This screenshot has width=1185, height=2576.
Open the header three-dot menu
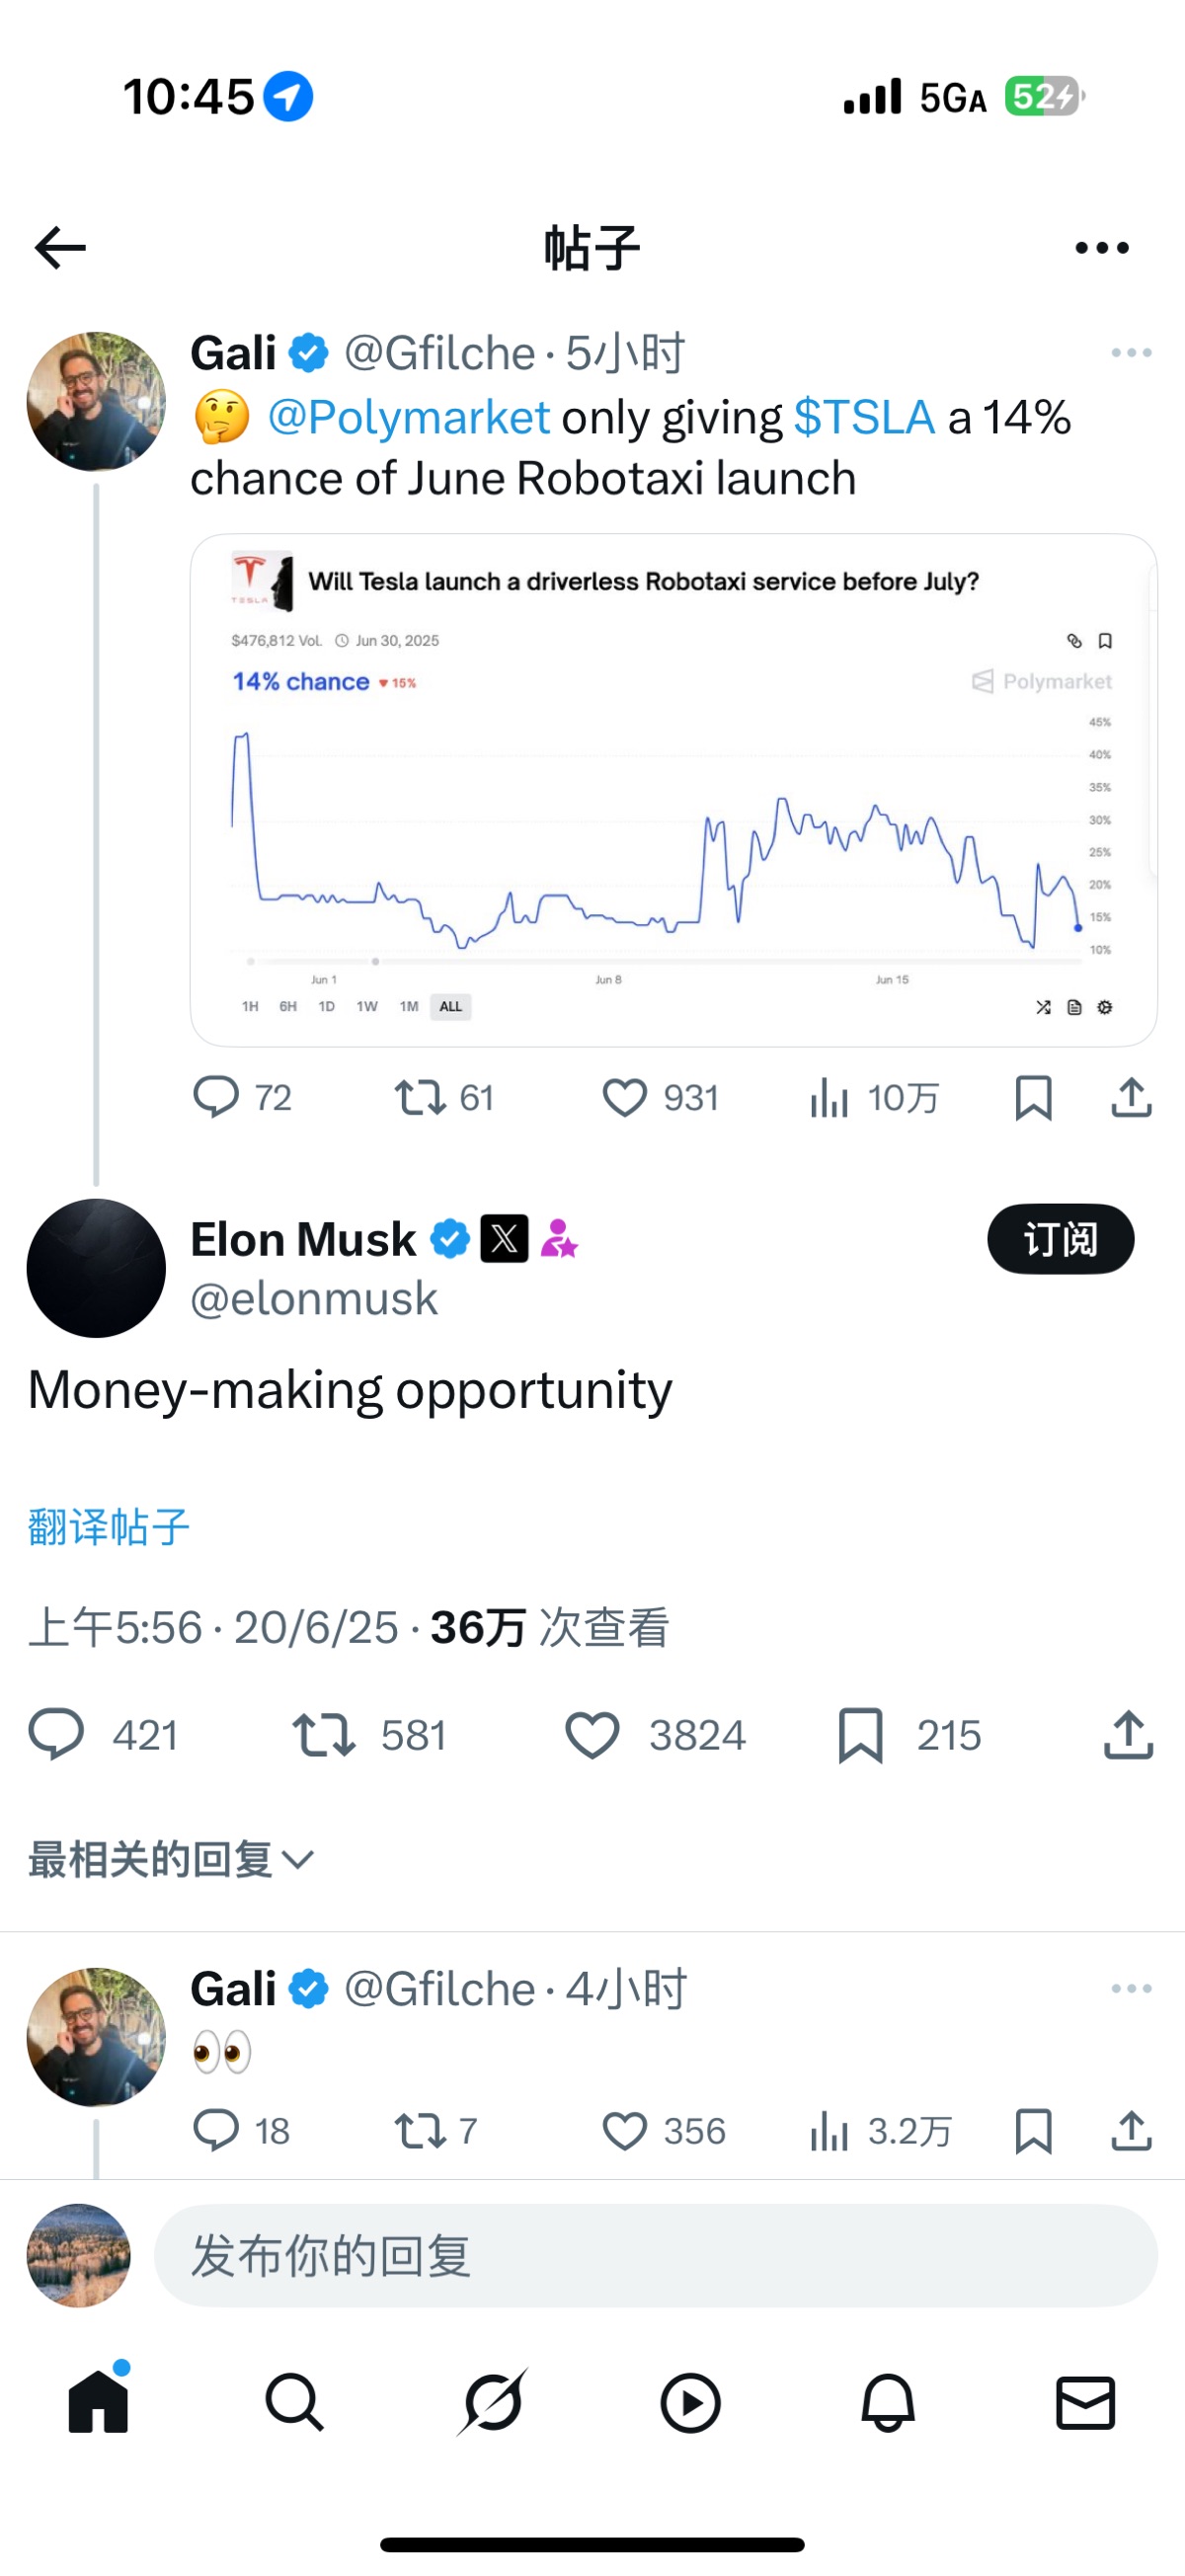point(1102,248)
